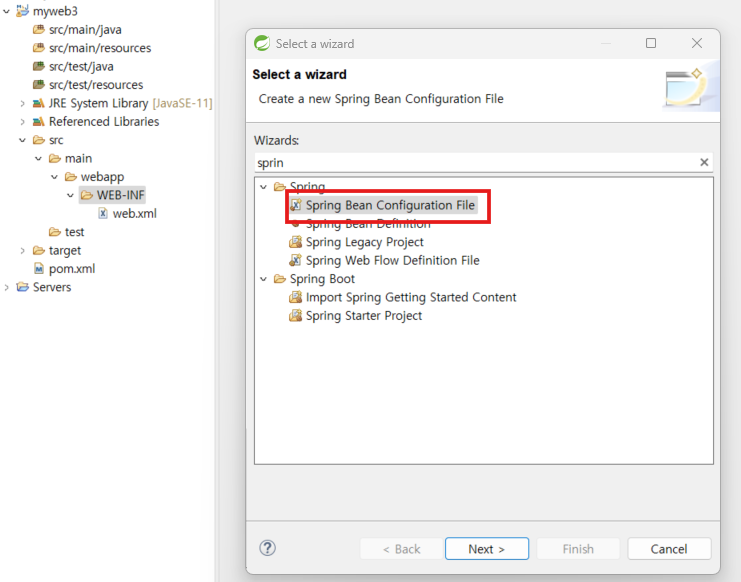Click the Referenced Libraries icon
This screenshot has width=741, height=582.
pyautogui.click(x=39, y=121)
